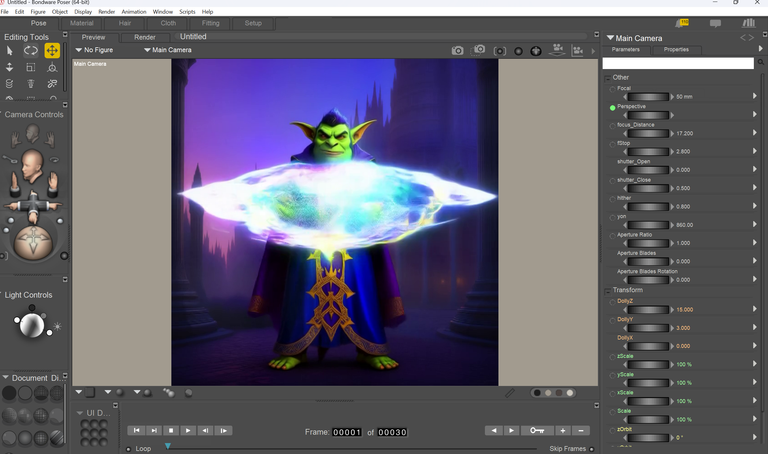Screen dimensions: 768x454
Task: Toggle the Skip Frames radio button
Action: tap(592, 449)
